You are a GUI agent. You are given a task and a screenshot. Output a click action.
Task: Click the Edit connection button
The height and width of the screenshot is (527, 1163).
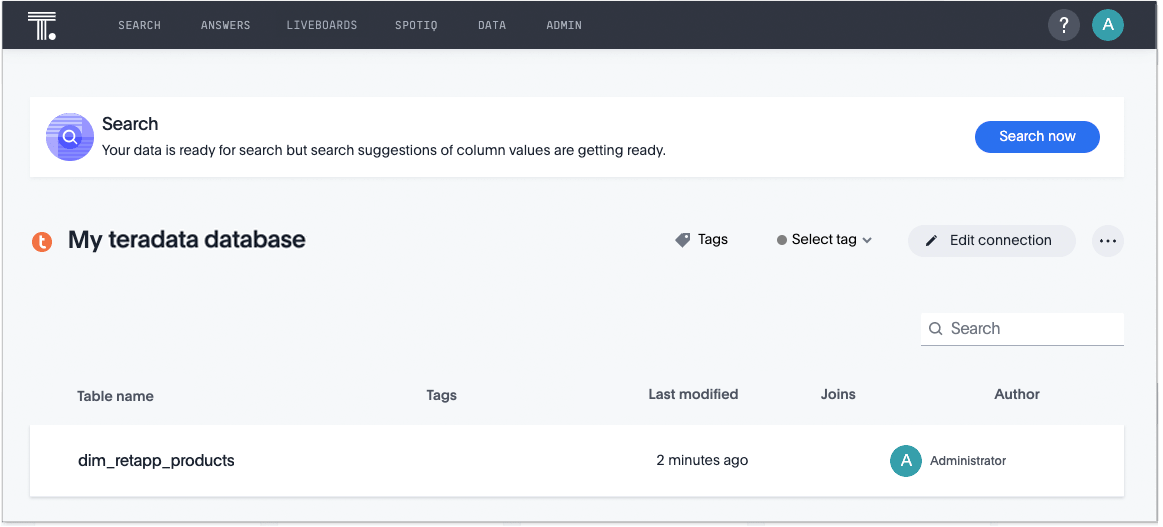coord(991,241)
